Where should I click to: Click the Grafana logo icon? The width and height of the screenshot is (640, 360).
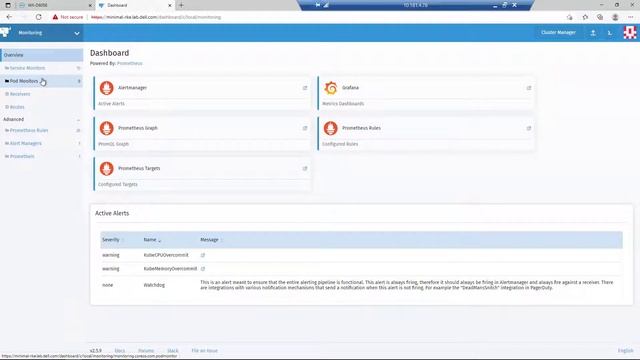(331, 88)
